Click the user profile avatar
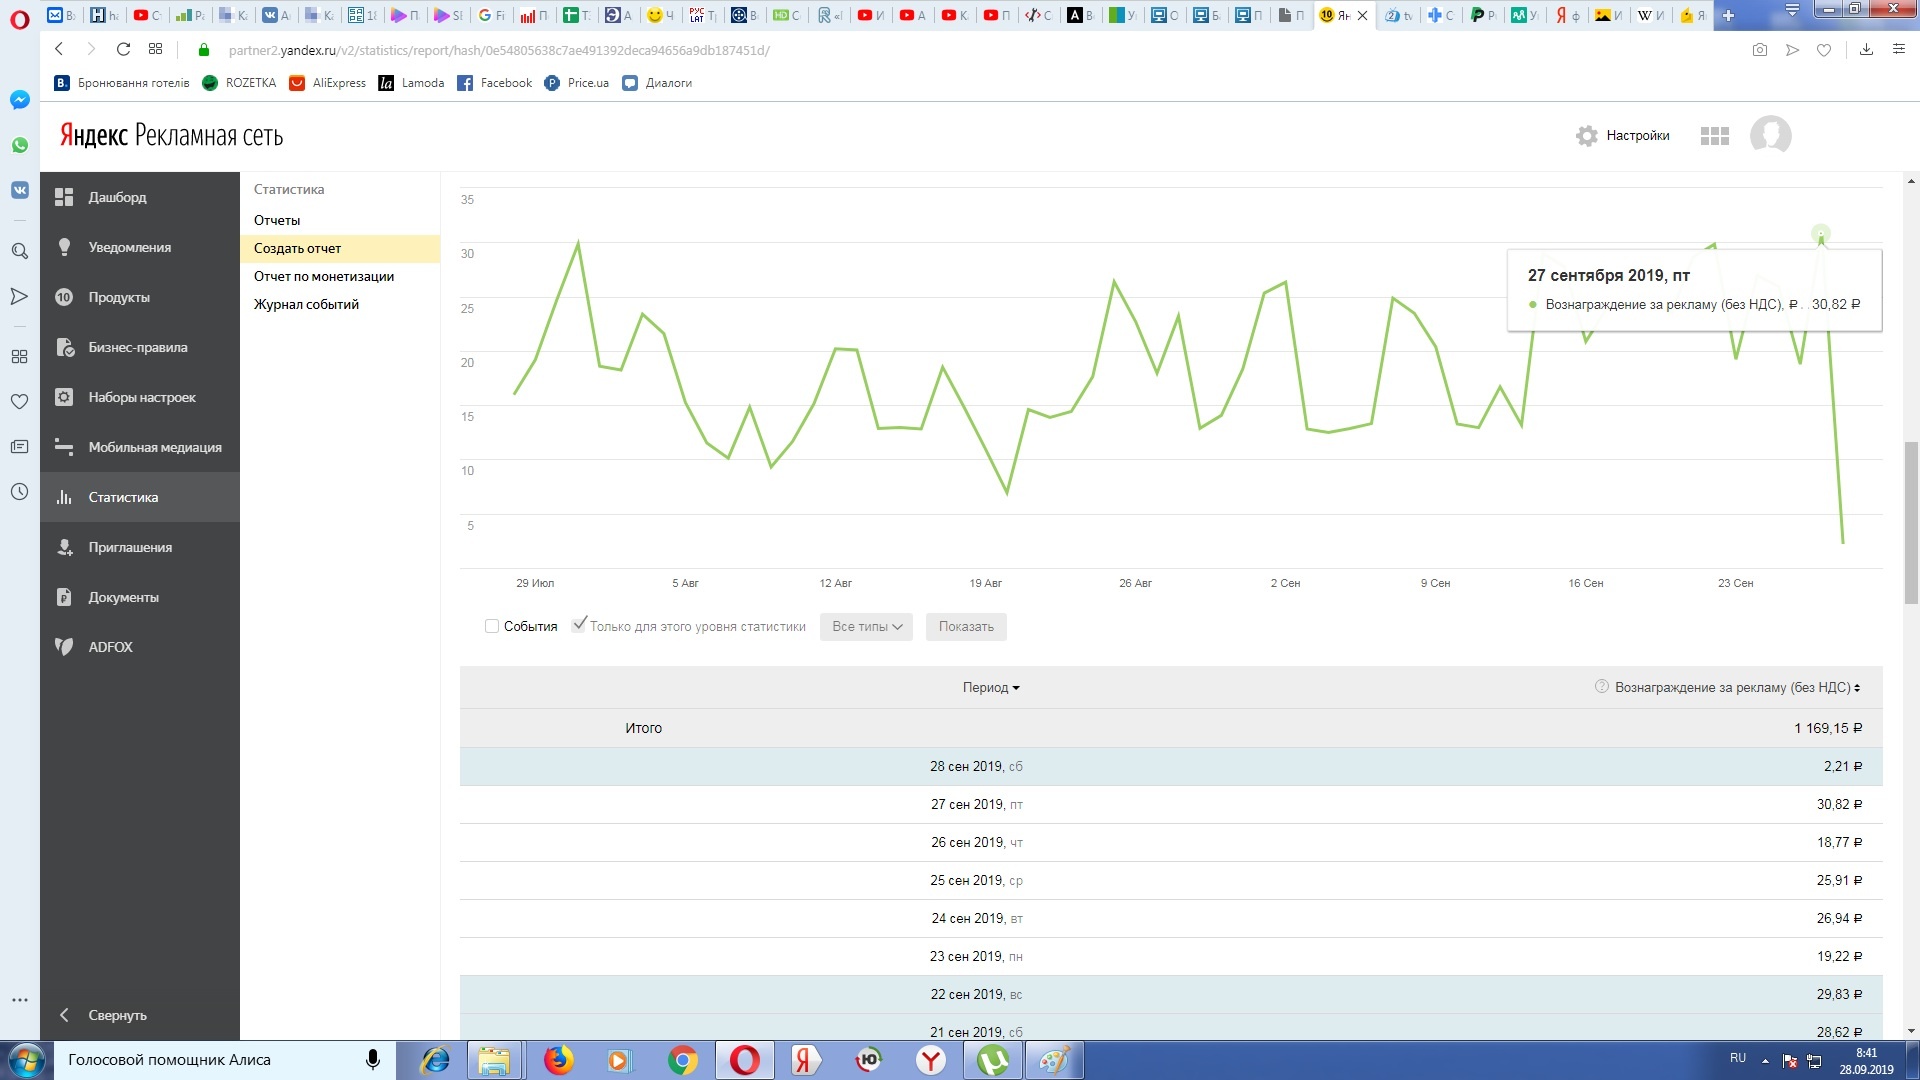 (1770, 136)
